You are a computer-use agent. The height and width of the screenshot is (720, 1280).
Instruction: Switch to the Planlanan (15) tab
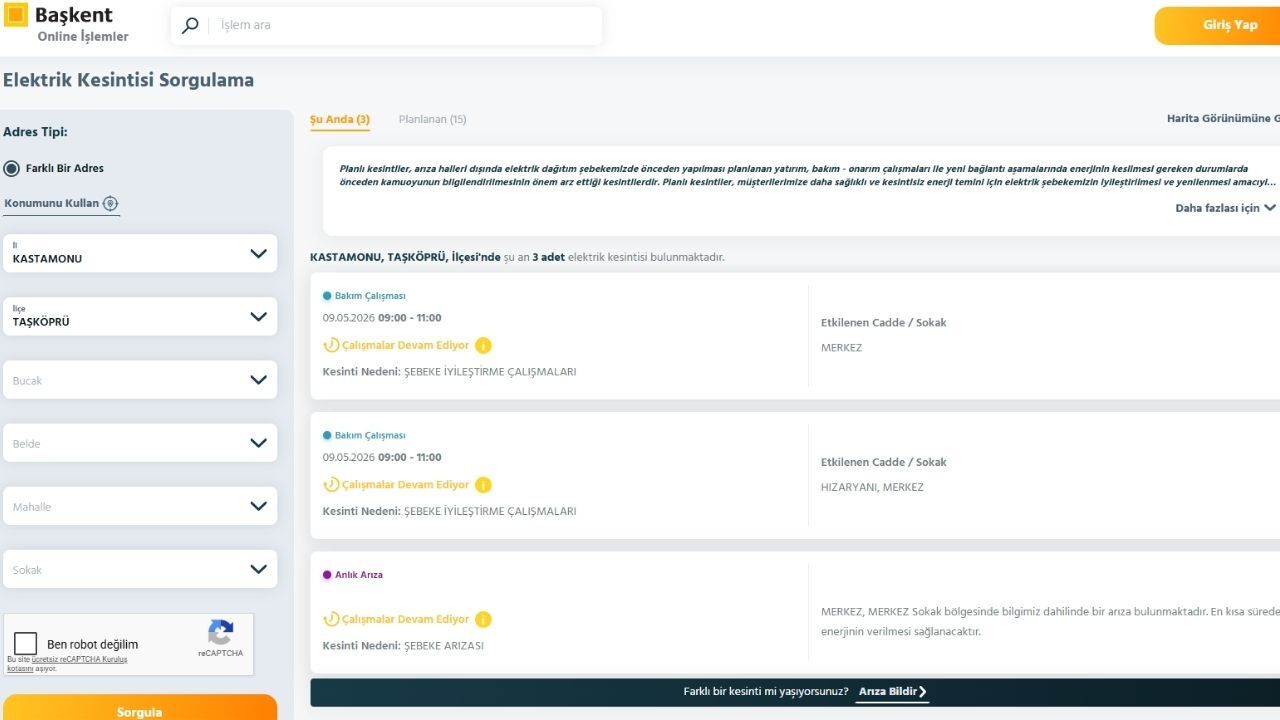click(432, 120)
